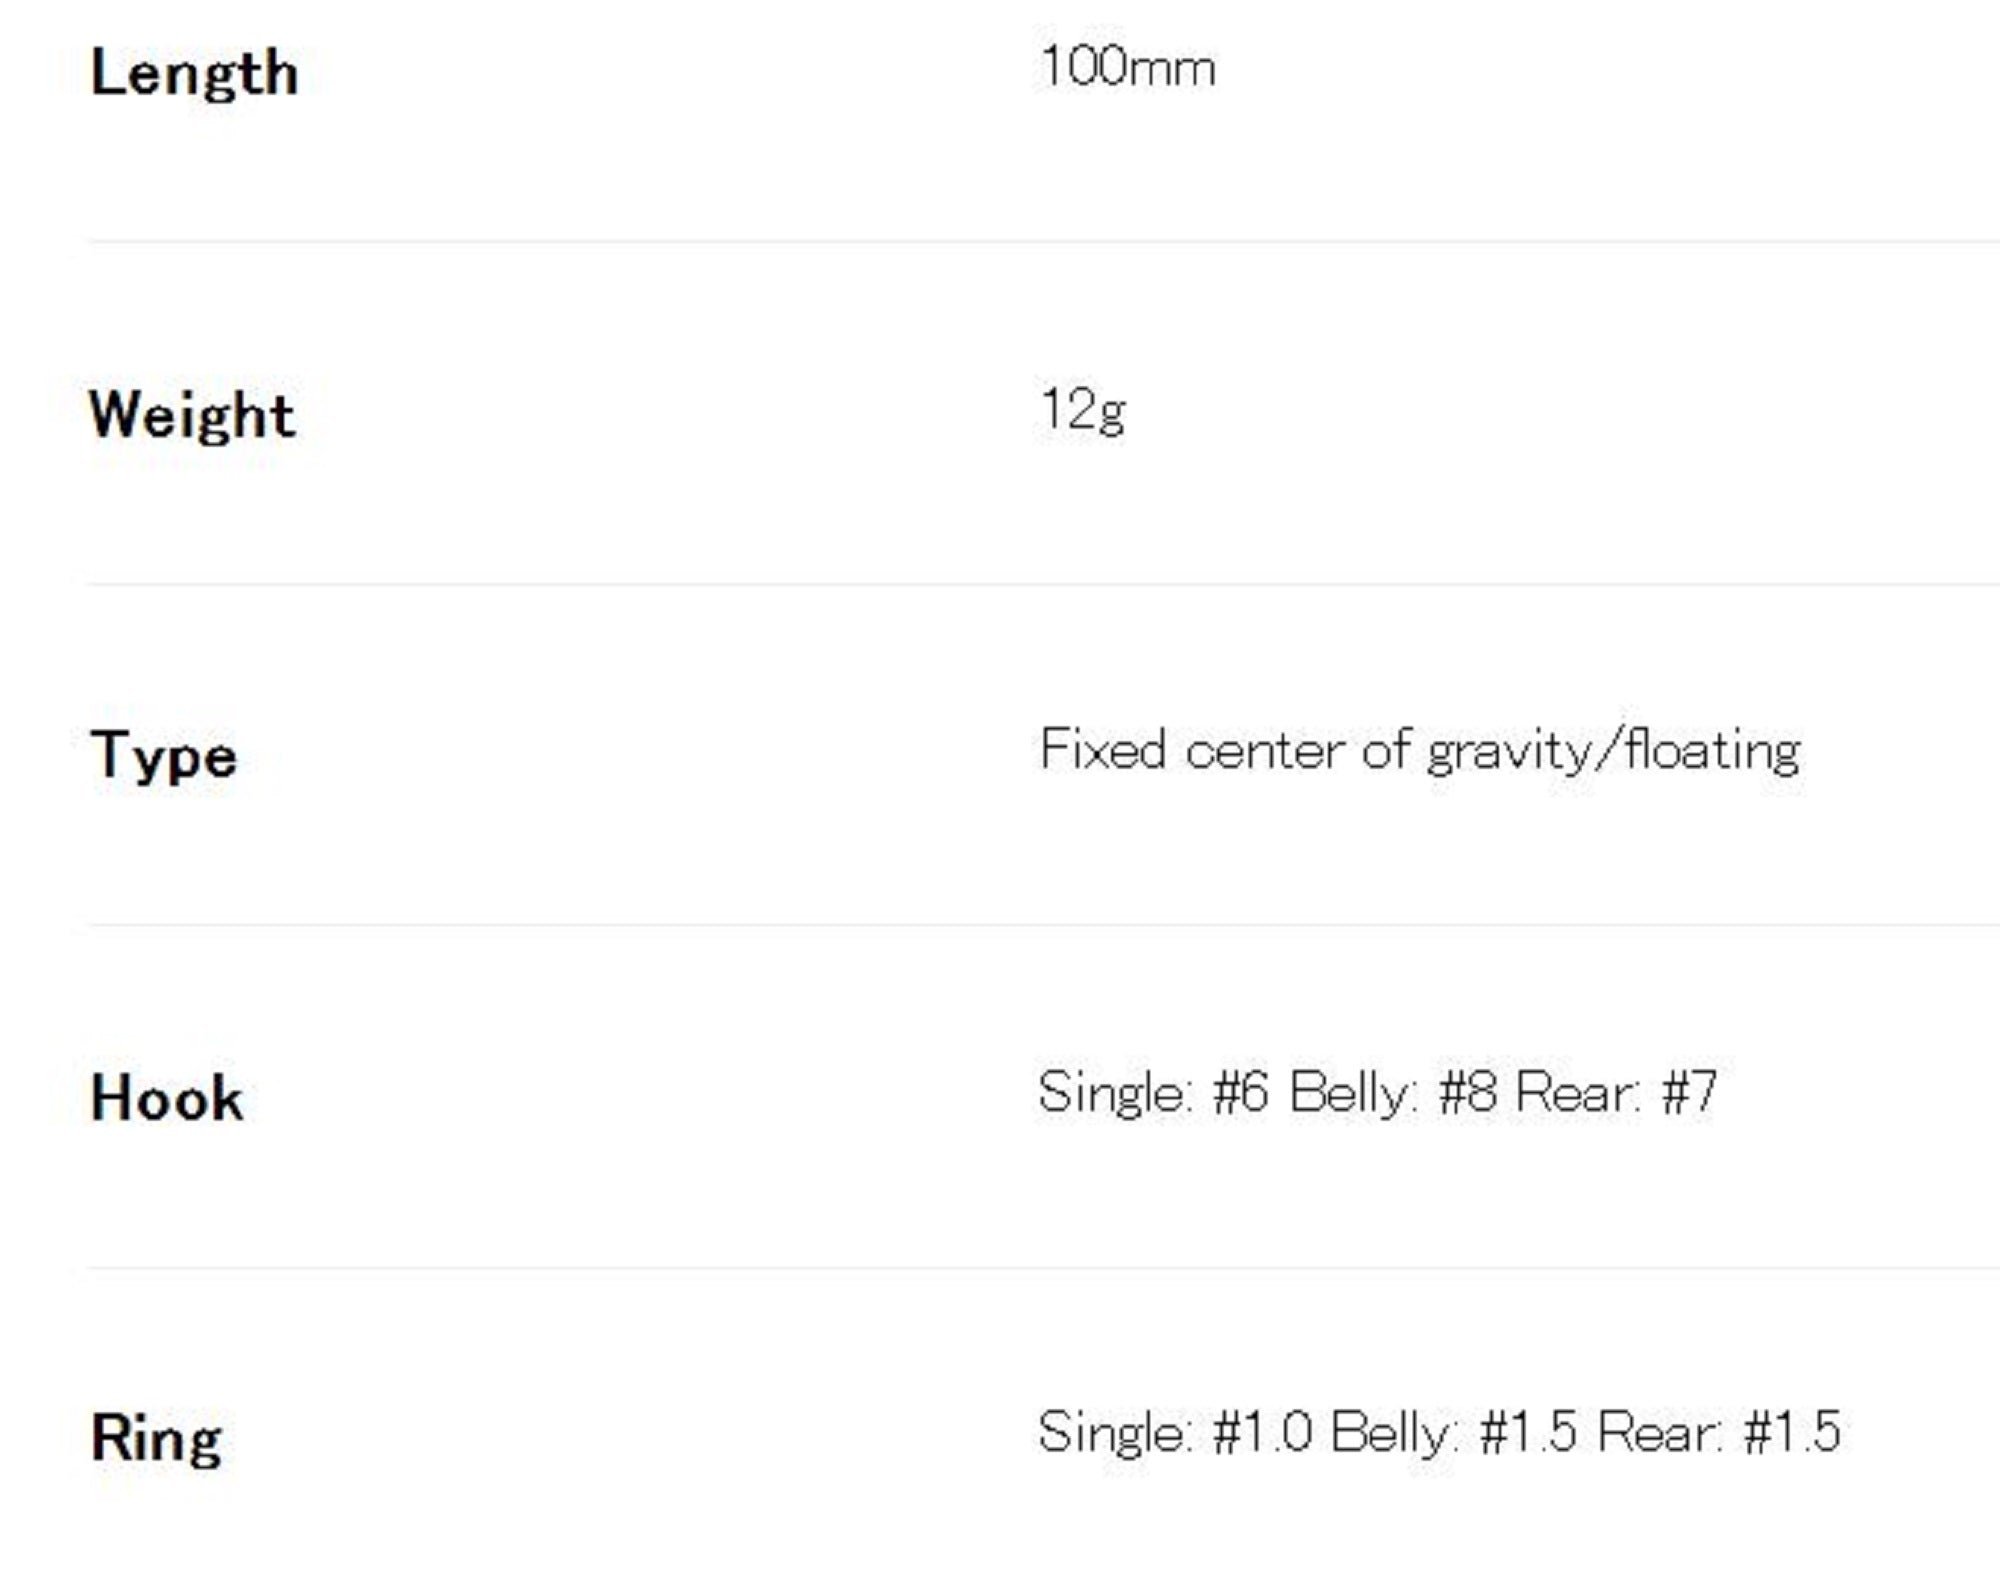Select the 100mm length value
The image size is (2000, 1592).
pos(1127,68)
